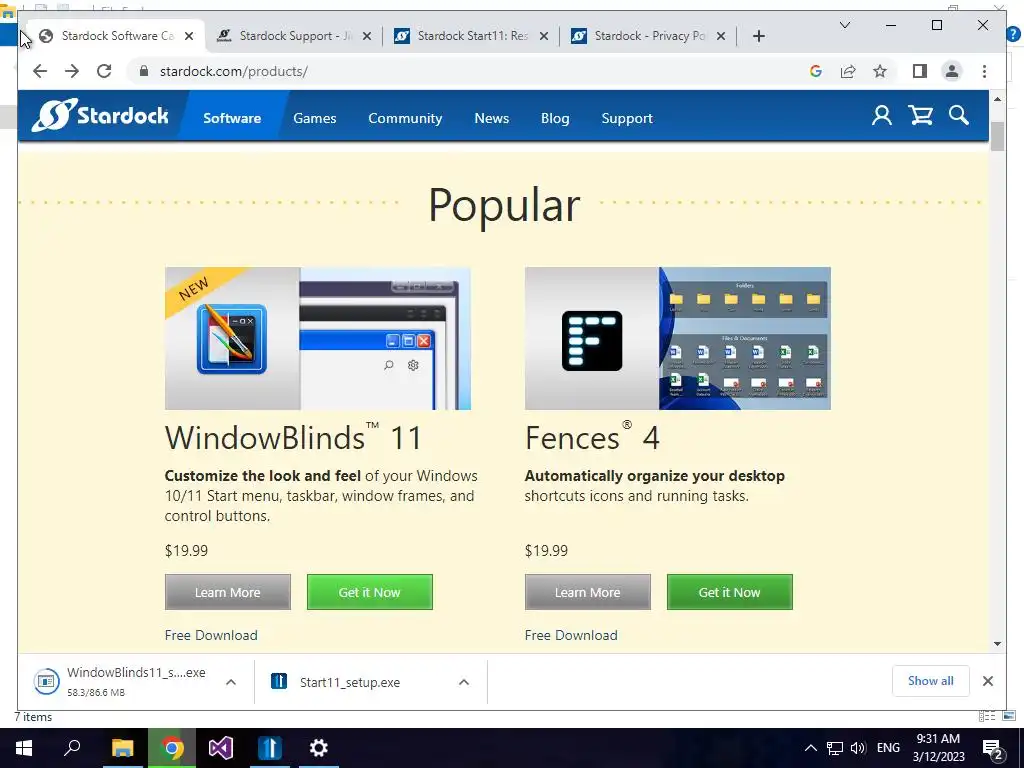Open a new tab with plus icon
The image size is (1024, 768).
click(x=758, y=36)
